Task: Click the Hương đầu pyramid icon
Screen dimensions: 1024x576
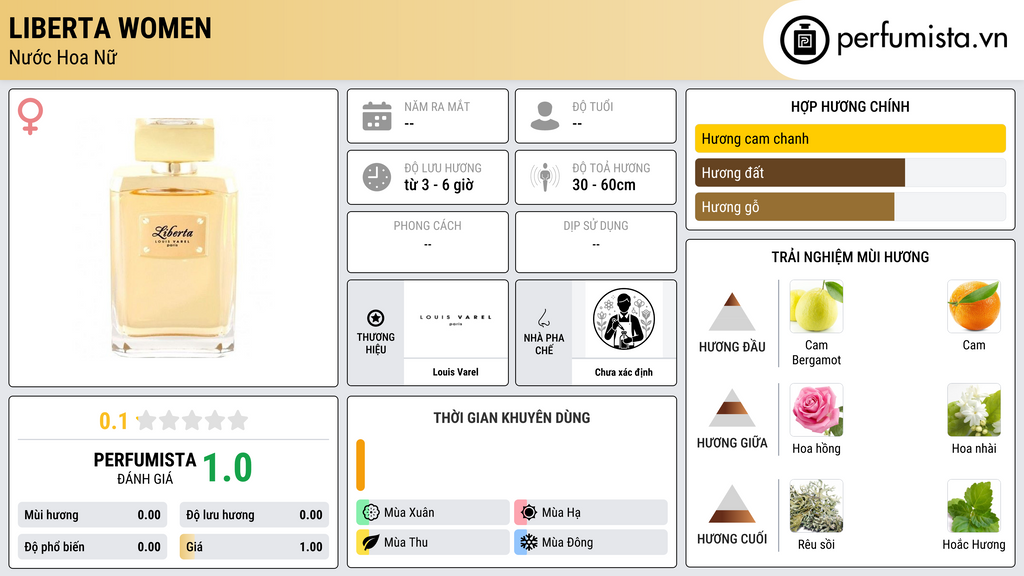Action: click(732, 312)
